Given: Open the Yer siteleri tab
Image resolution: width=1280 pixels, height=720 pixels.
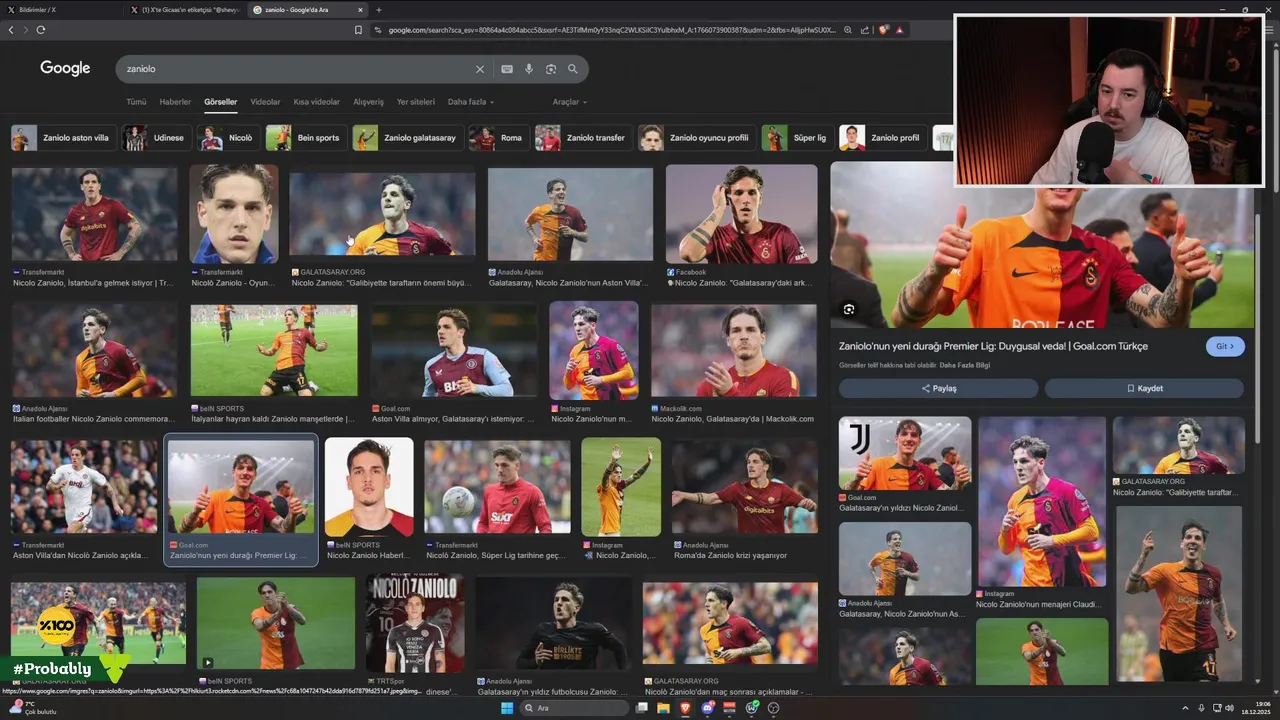Looking at the screenshot, I should click(x=416, y=102).
